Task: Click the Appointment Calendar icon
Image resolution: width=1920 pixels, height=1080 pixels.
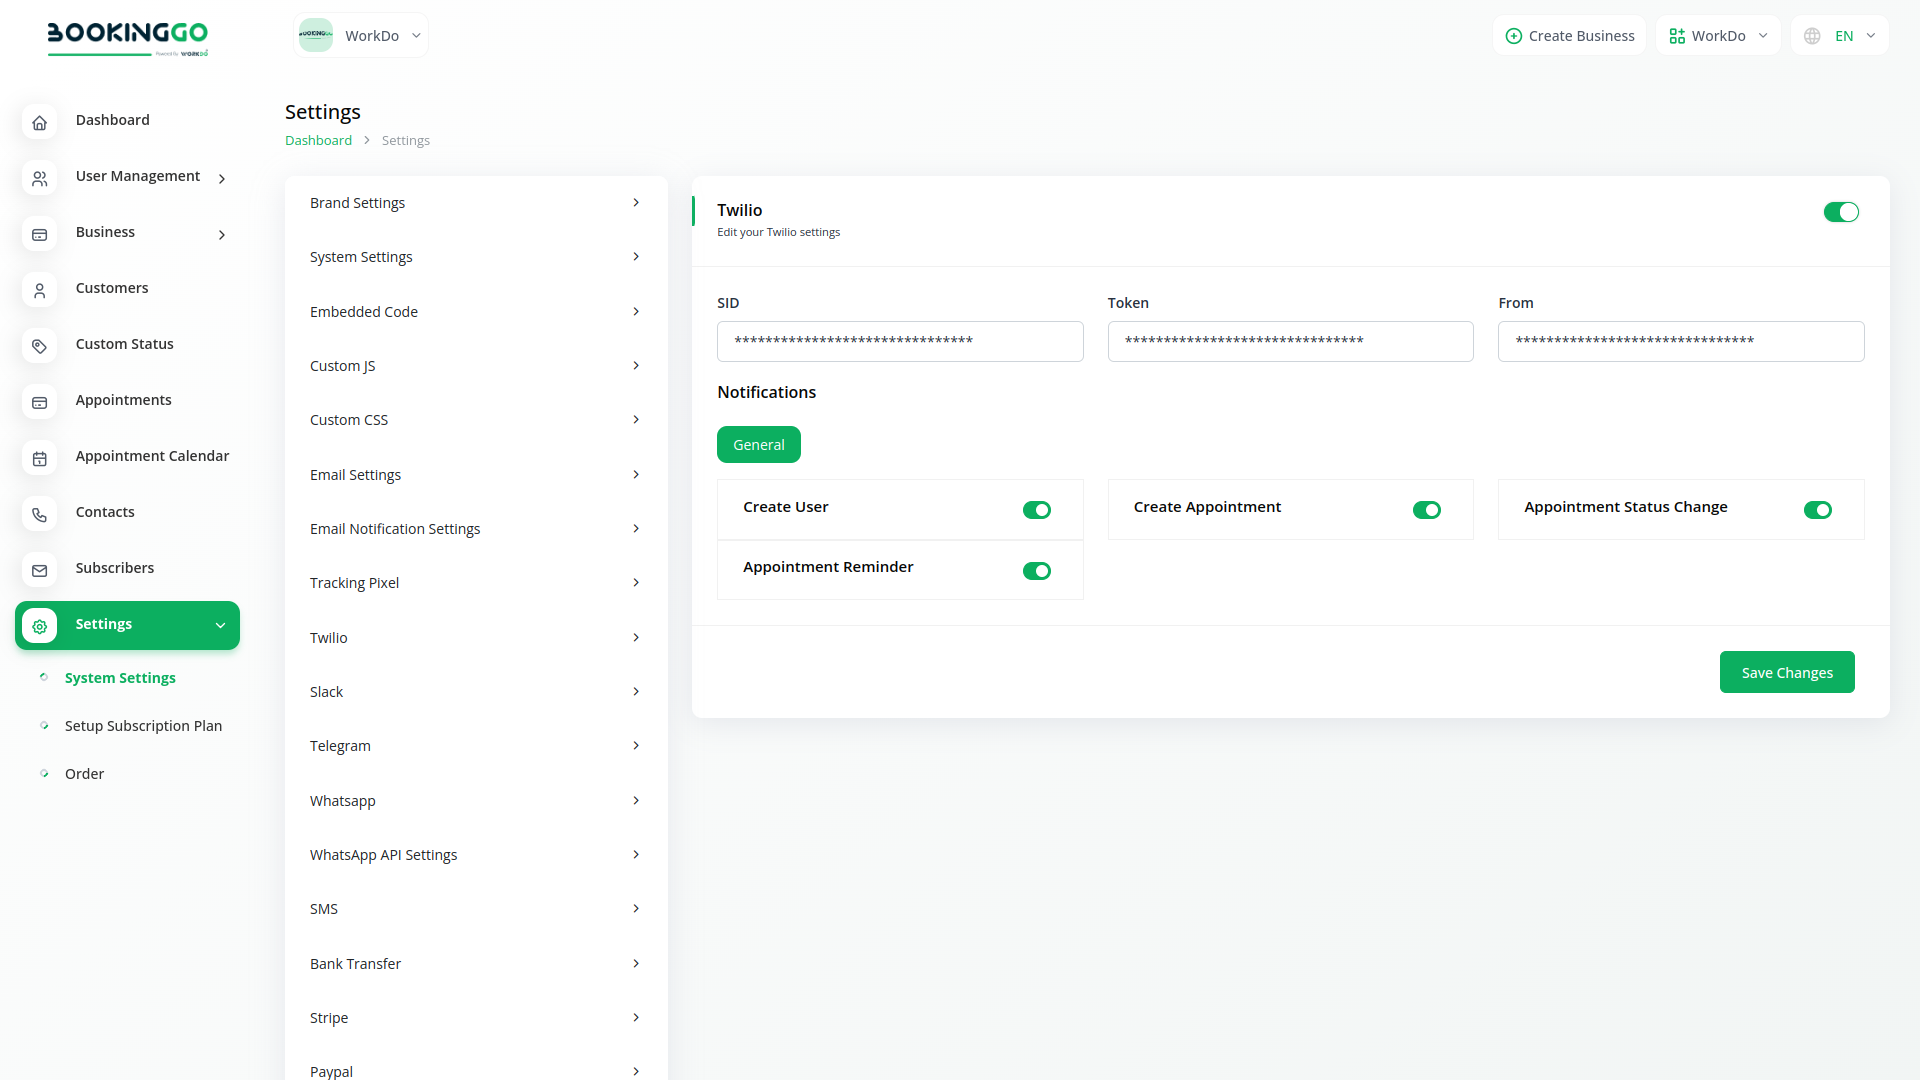Action: point(39,458)
